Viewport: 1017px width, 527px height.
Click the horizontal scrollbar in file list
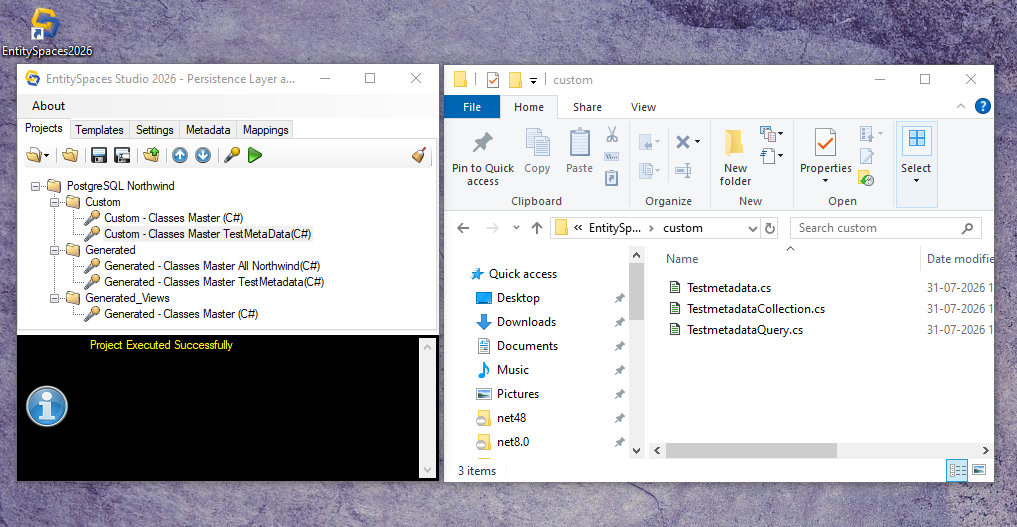click(x=751, y=451)
